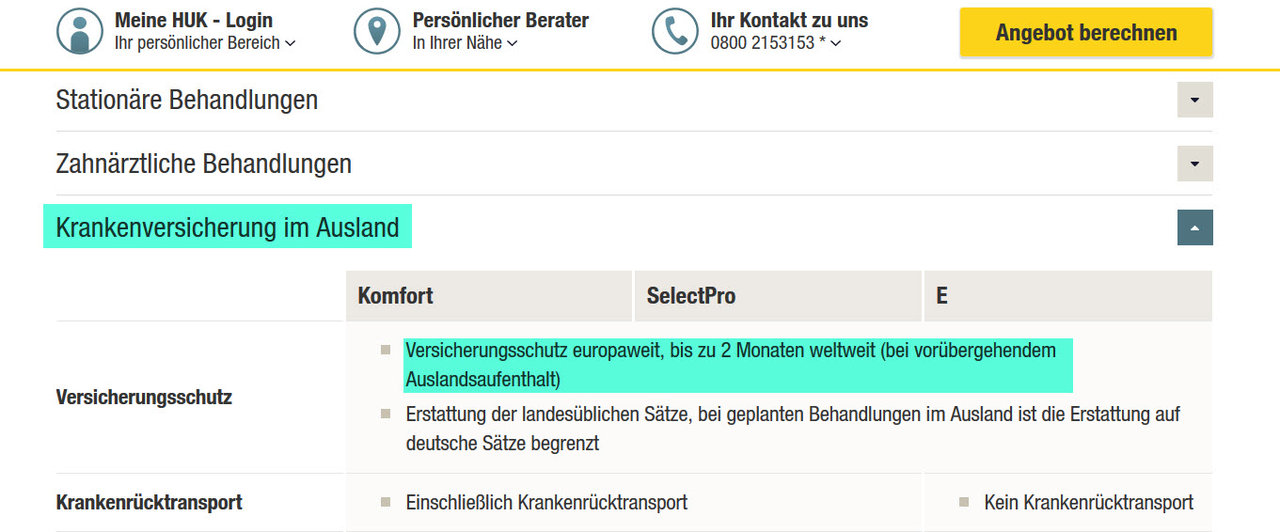
Task: Click the 'Meine HUK - Login' link
Action: click(193, 20)
